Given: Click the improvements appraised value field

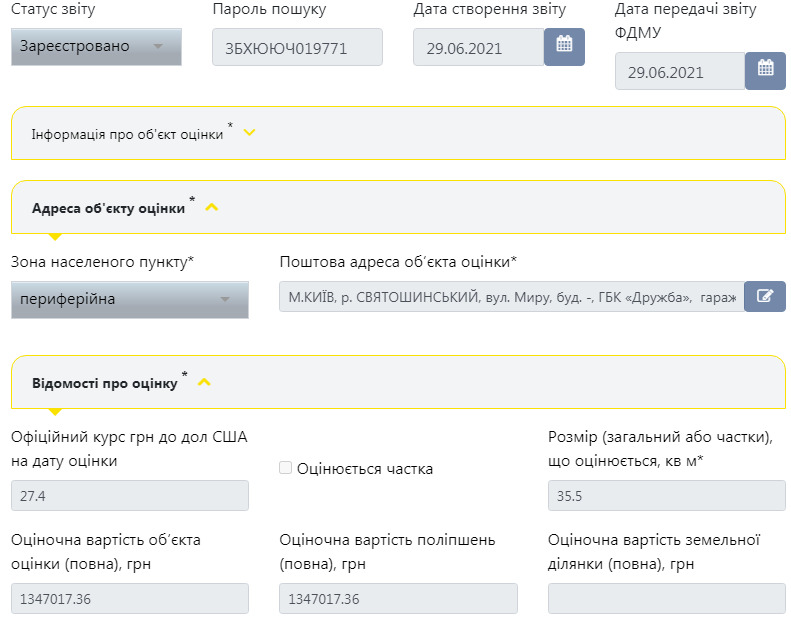Looking at the screenshot, I should [x=398, y=599].
